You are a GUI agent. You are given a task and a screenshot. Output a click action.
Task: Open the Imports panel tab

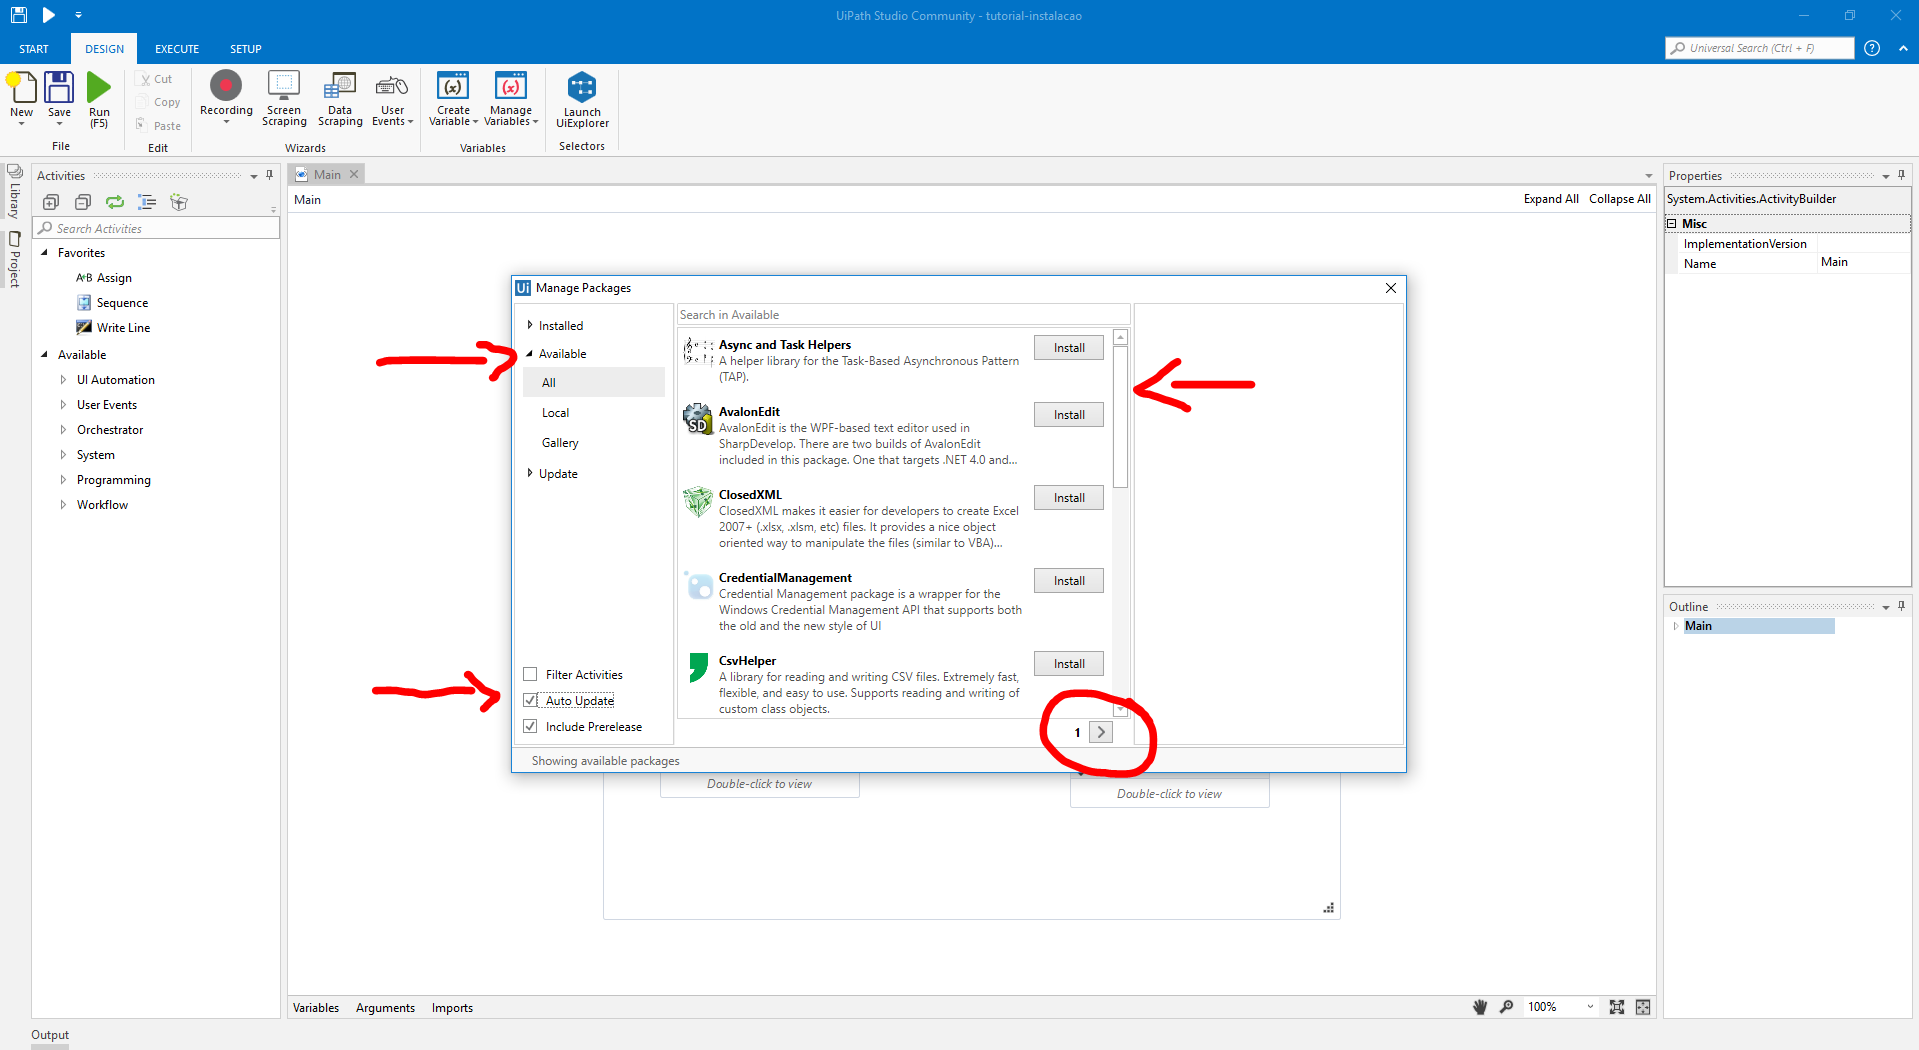[x=452, y=1007]
